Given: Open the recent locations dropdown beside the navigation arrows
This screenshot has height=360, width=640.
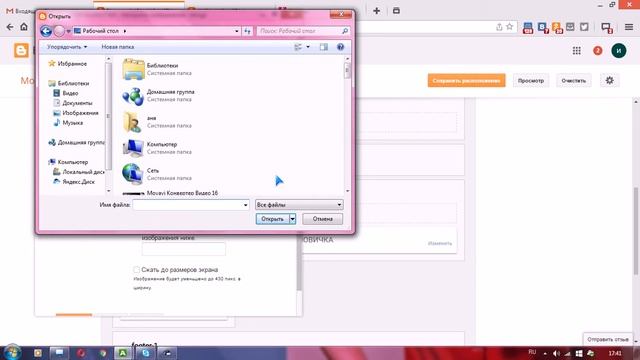Looking at the screenshot, I should coord(68,31).
